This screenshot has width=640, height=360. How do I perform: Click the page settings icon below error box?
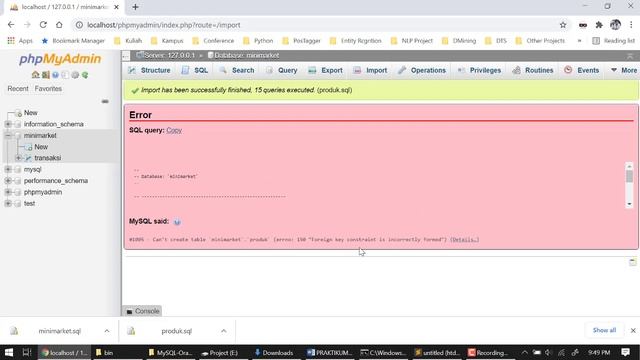click(x=632, y=262)
